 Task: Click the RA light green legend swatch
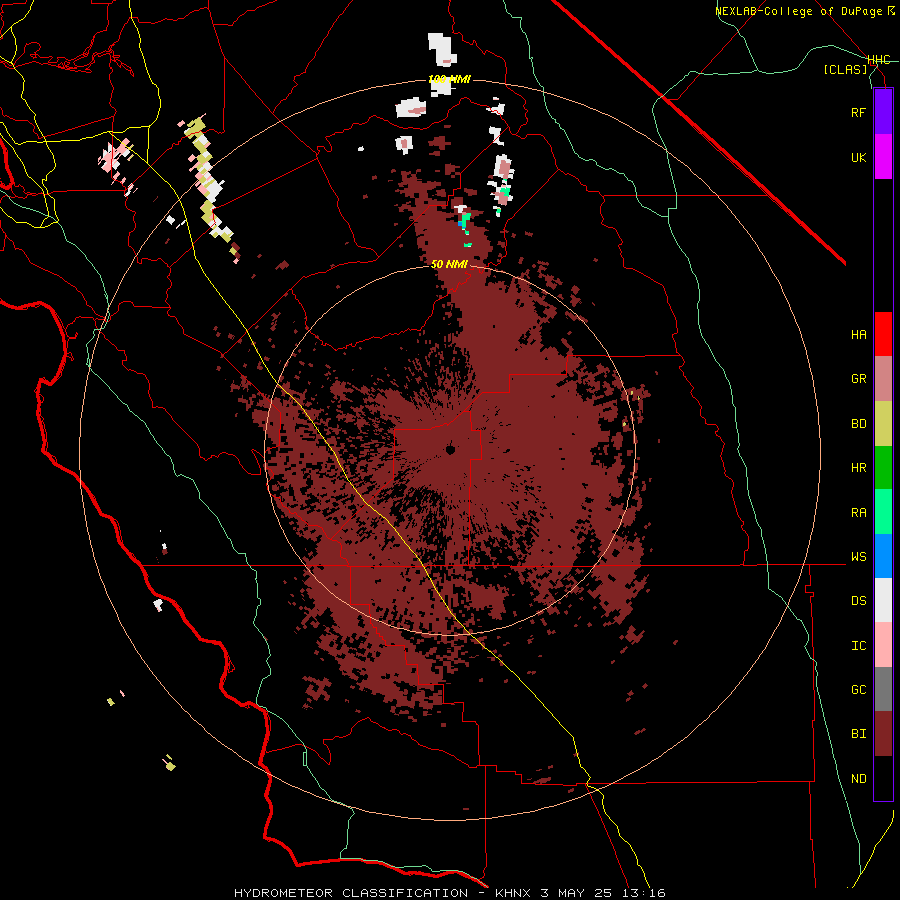click(883, 512)
